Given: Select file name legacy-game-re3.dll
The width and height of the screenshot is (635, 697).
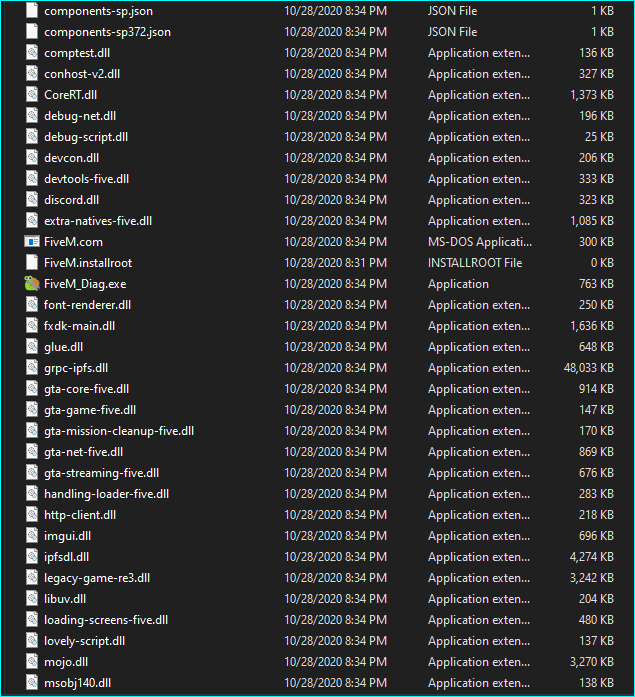Looking at the screenshot, I should (x=97, y=577).
